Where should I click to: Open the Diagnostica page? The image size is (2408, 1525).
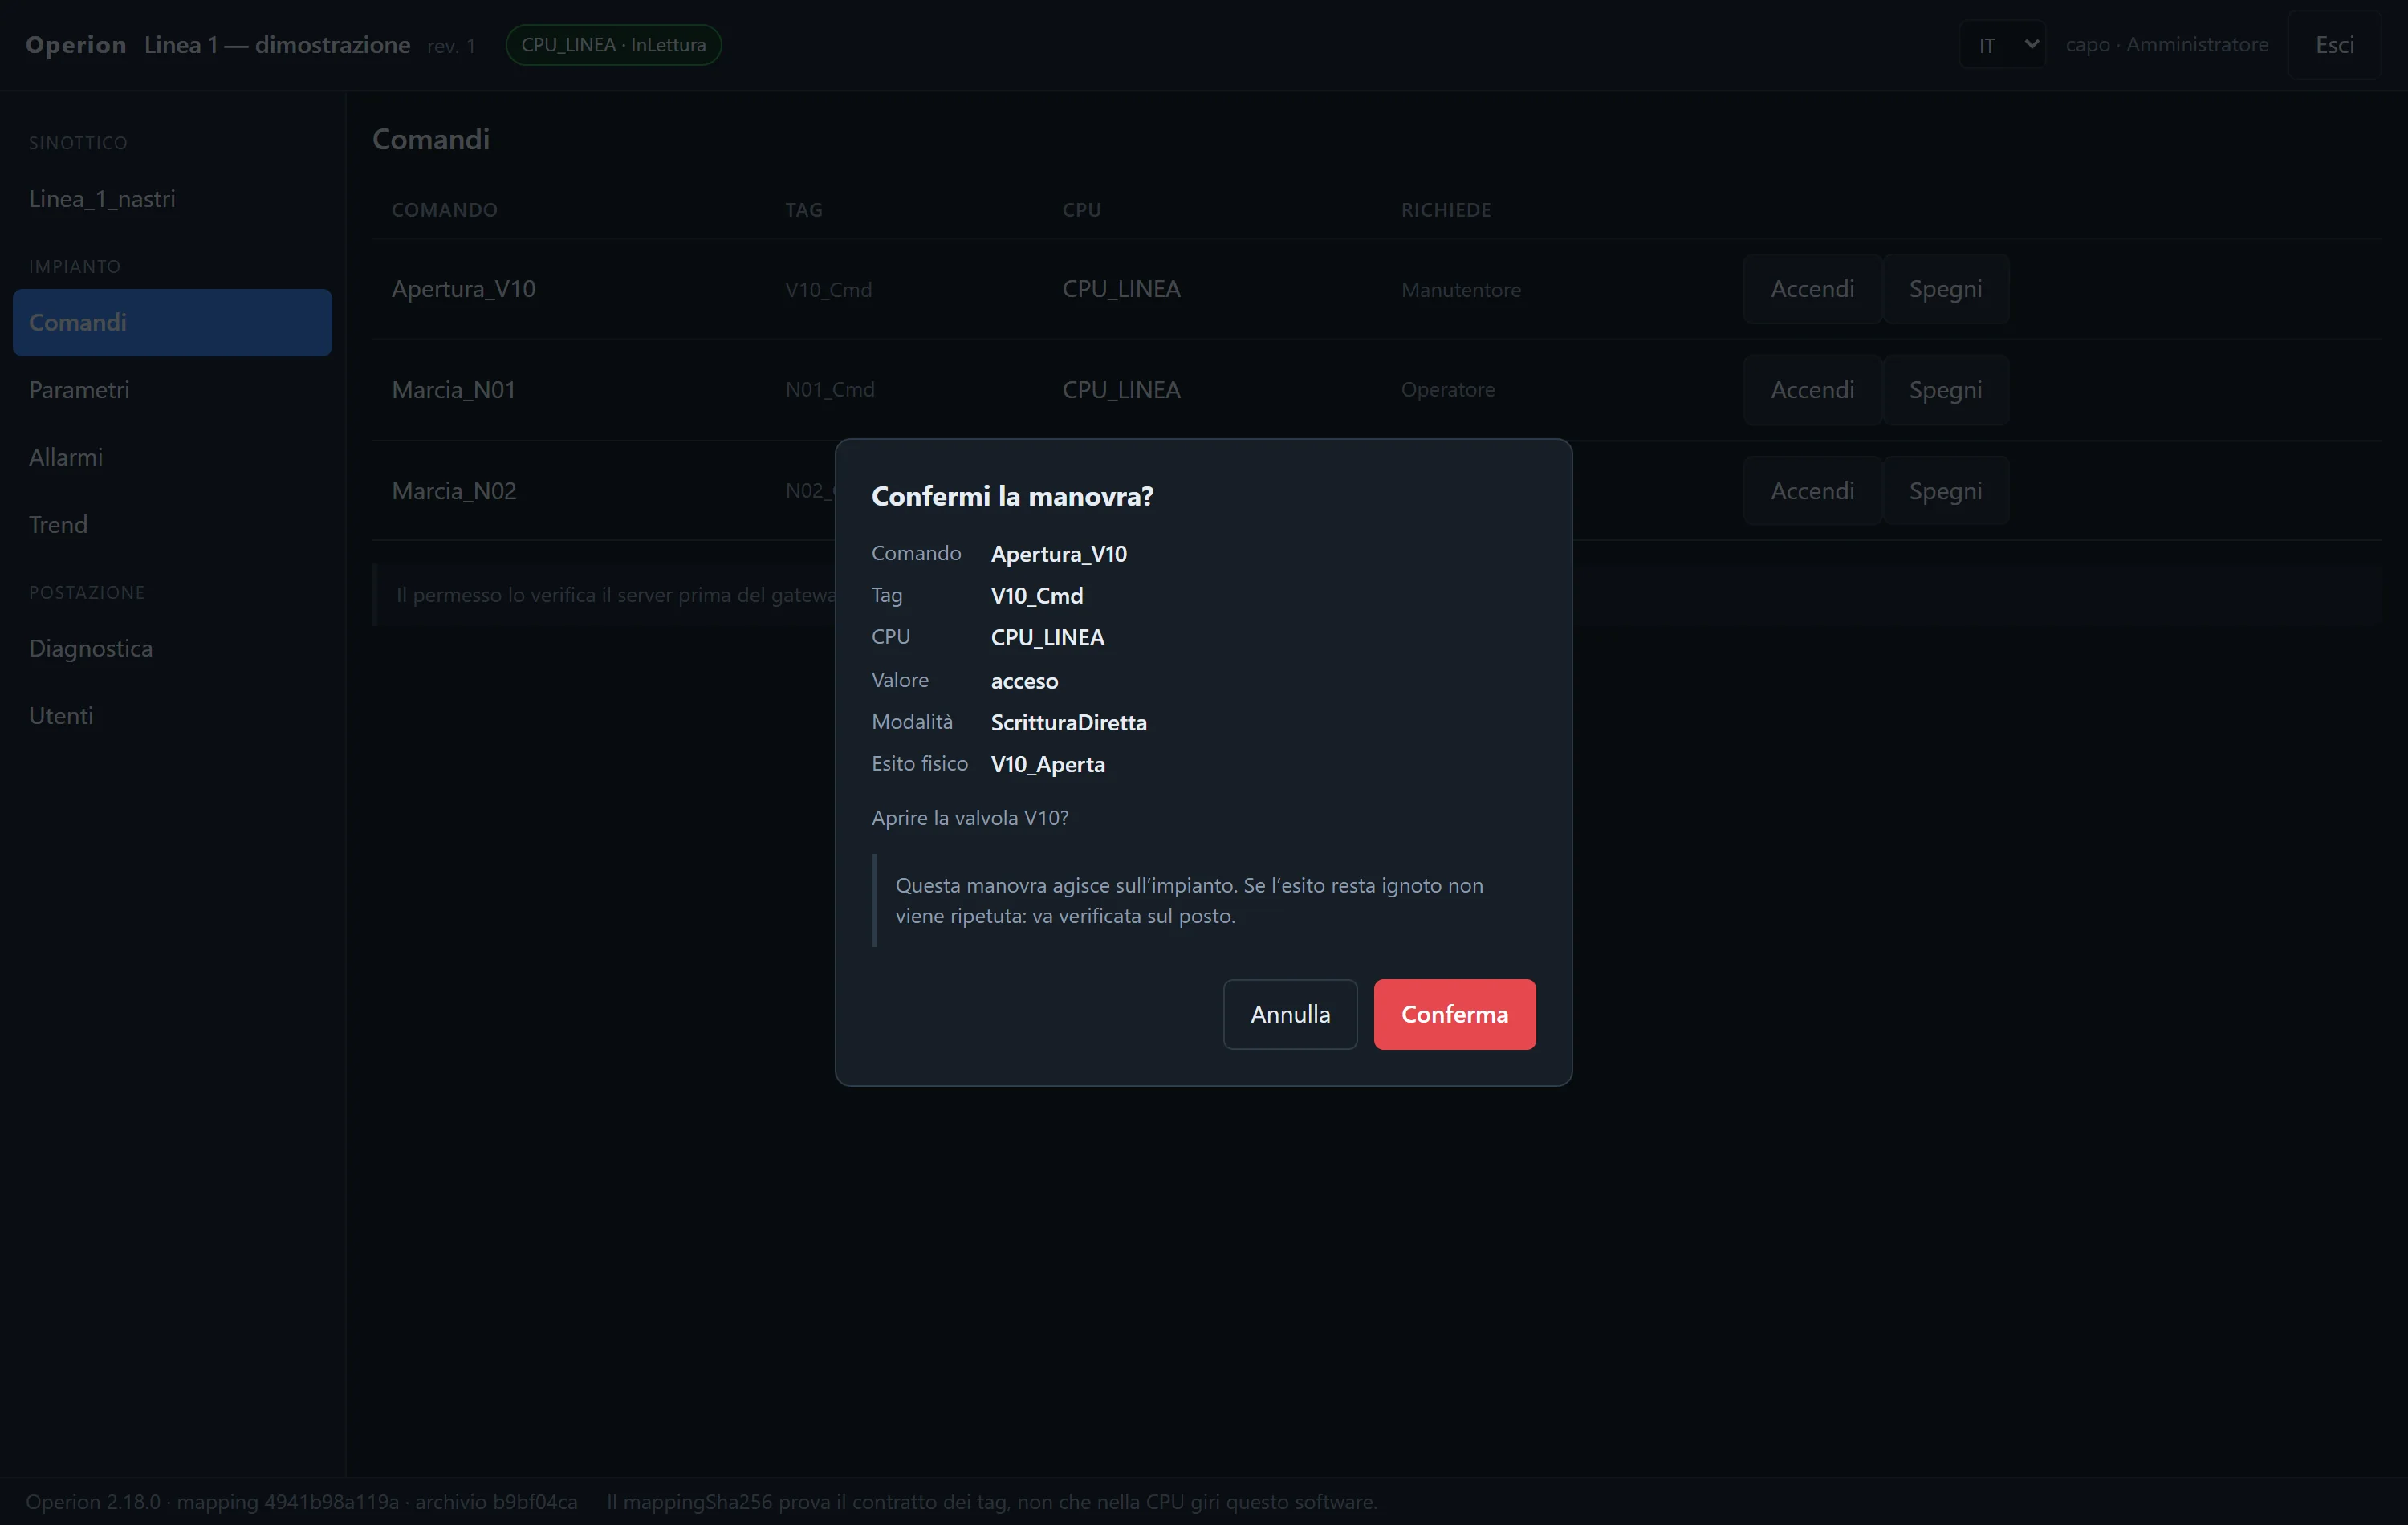172,648
